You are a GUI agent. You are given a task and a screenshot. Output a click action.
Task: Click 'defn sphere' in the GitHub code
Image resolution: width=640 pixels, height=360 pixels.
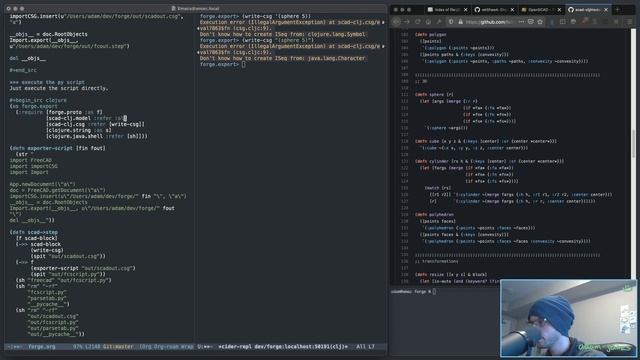click(435, 94)
